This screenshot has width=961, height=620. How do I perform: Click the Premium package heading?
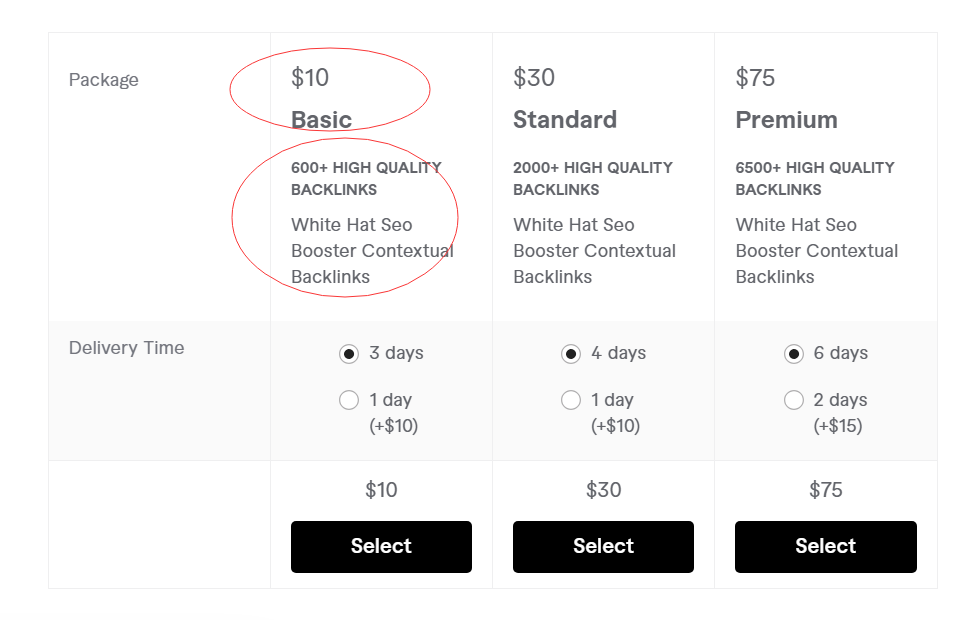point(786,119)
